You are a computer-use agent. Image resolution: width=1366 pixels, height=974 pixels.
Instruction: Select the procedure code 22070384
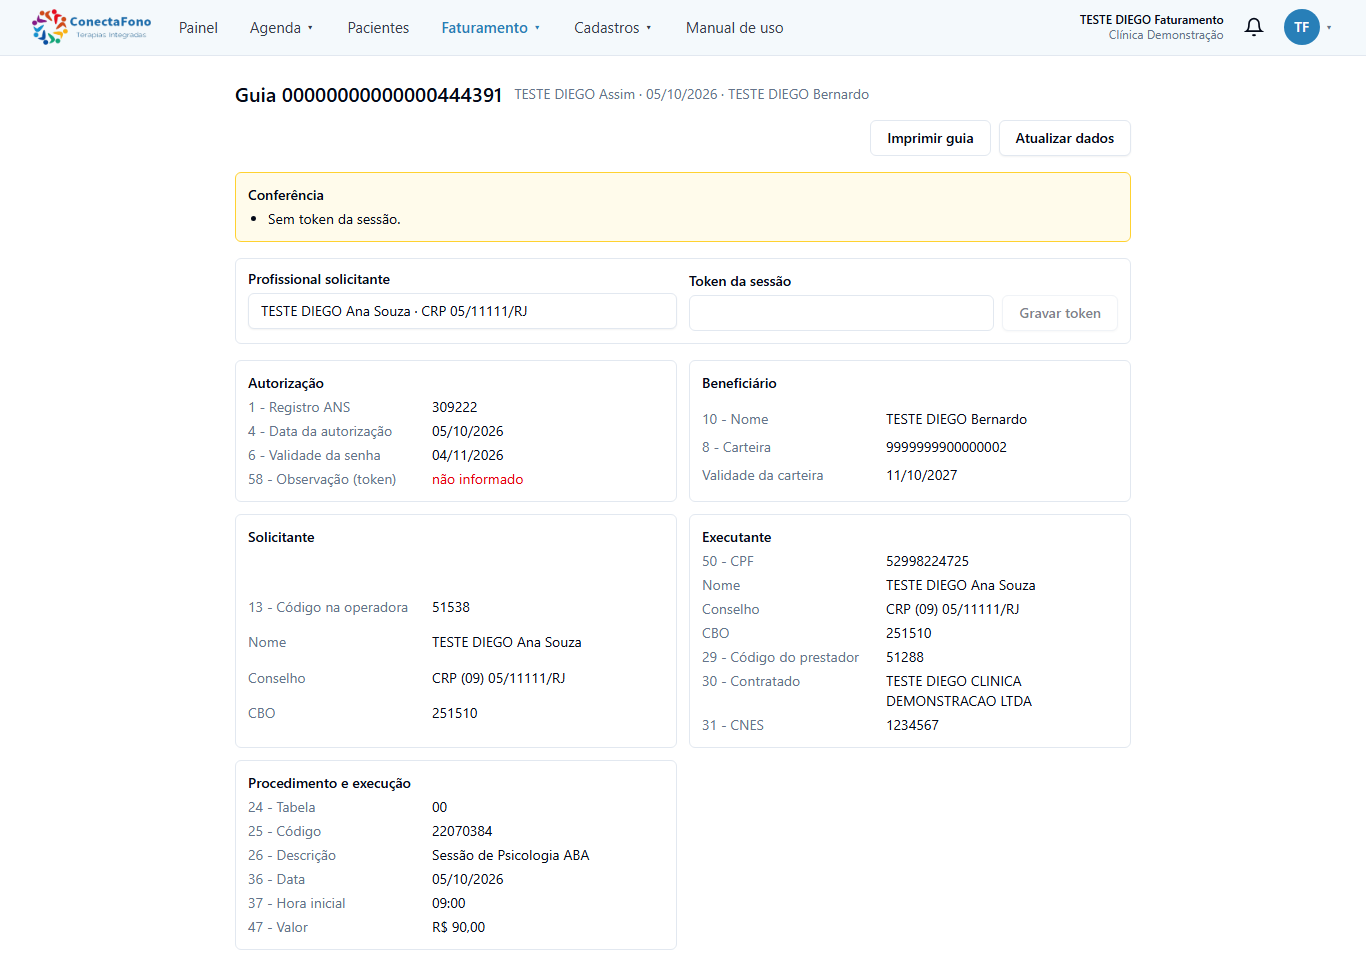pos(462,831)
